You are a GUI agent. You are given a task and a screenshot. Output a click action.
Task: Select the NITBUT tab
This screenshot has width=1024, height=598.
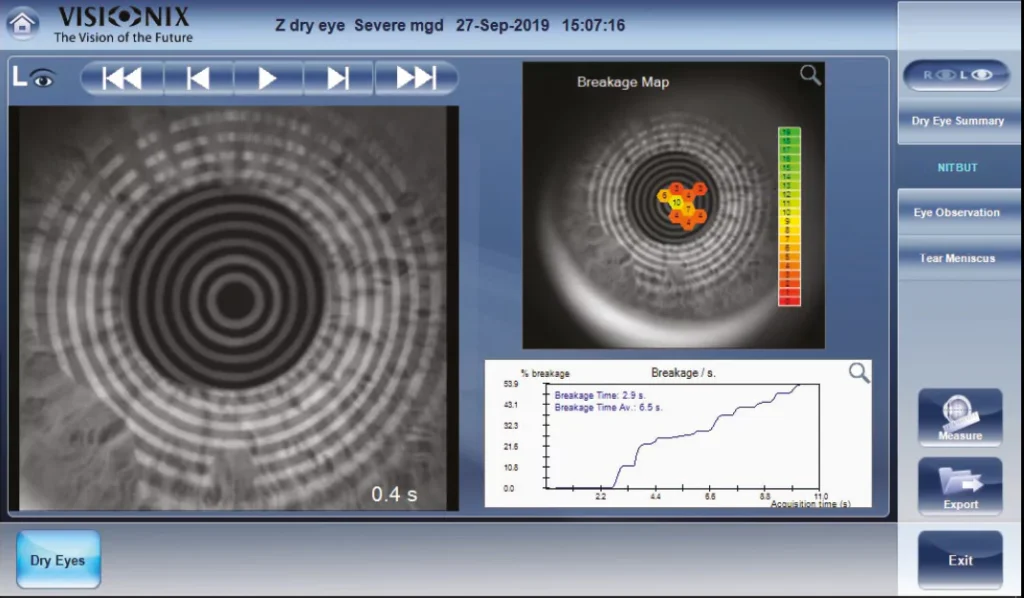[x=957, y=168]
